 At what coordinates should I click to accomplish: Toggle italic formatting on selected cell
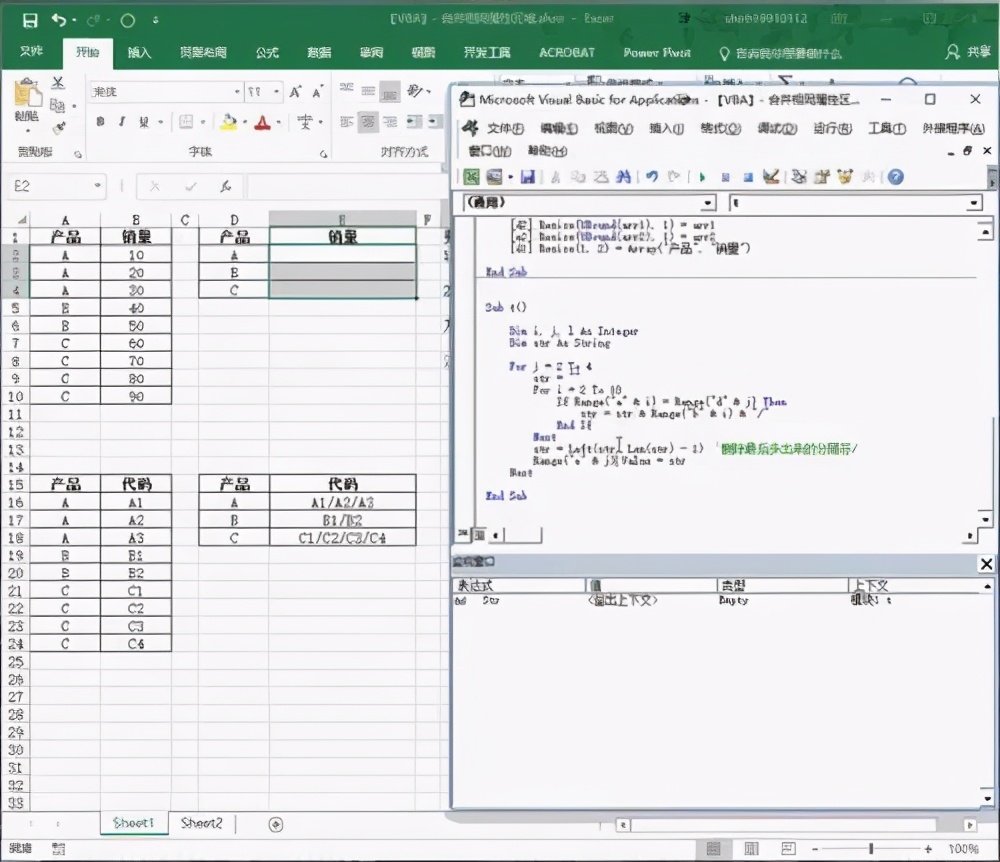tap(121, 121)
